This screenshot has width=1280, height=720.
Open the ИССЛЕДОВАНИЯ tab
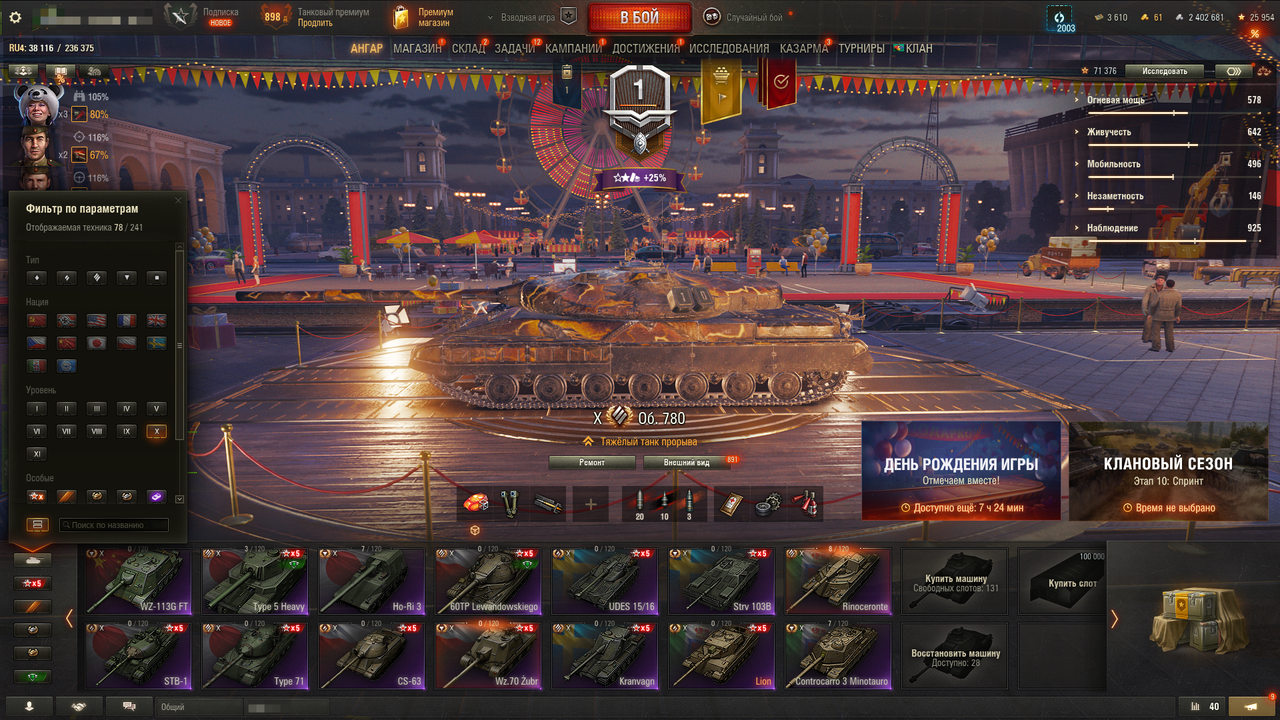coord(729,48)
